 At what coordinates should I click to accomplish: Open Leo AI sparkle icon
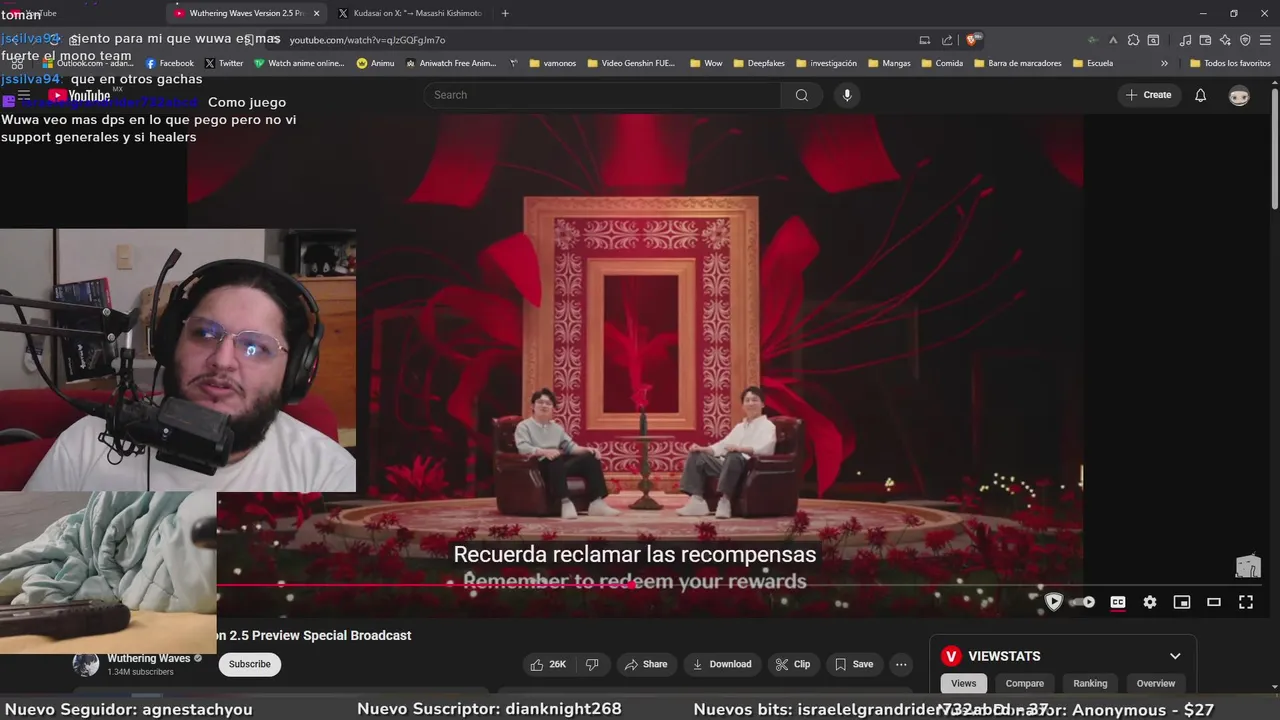coord(1225,40)
